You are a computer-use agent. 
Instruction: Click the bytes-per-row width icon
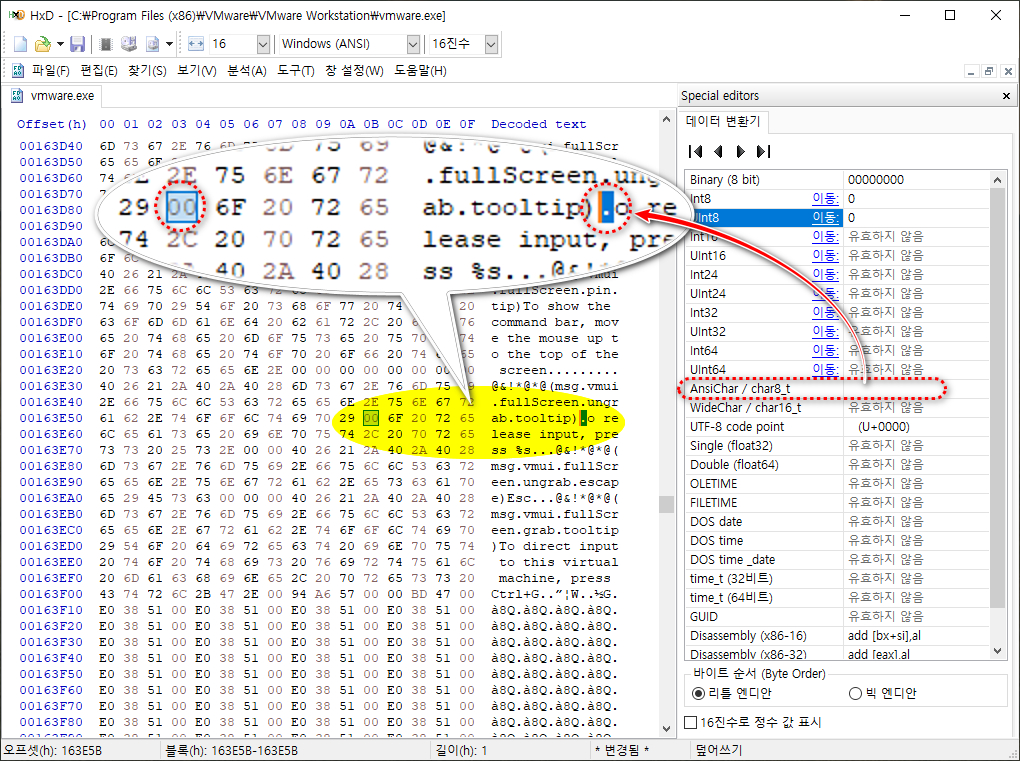(x=196, y=44)
